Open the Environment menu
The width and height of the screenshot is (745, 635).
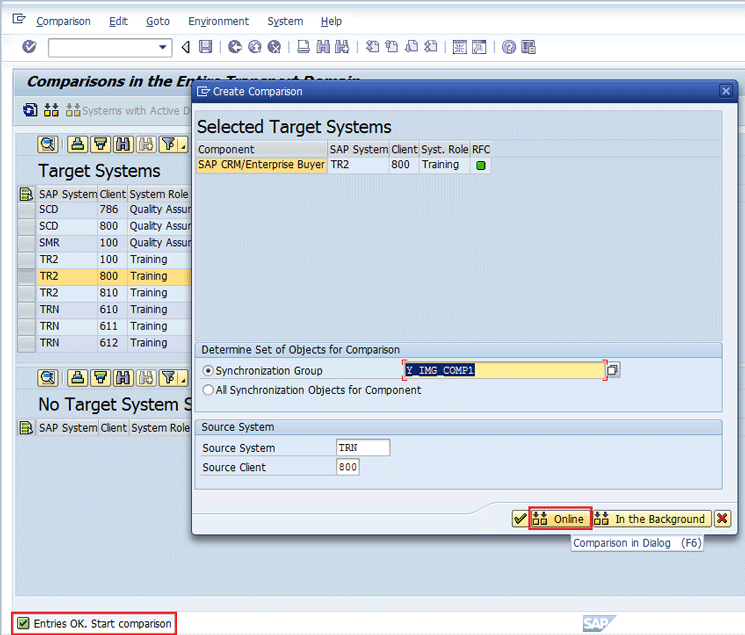pos(218,21)
